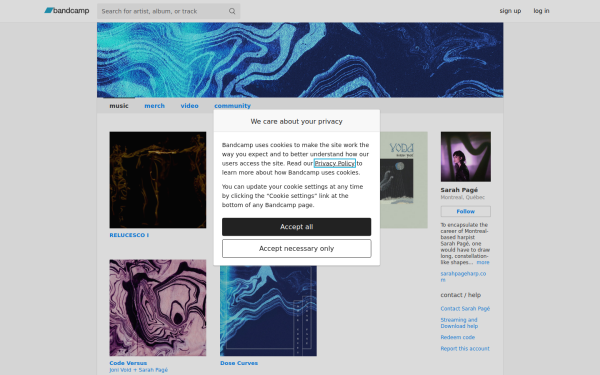
Task: Open the YODA album cover
Action: [404, 180]
